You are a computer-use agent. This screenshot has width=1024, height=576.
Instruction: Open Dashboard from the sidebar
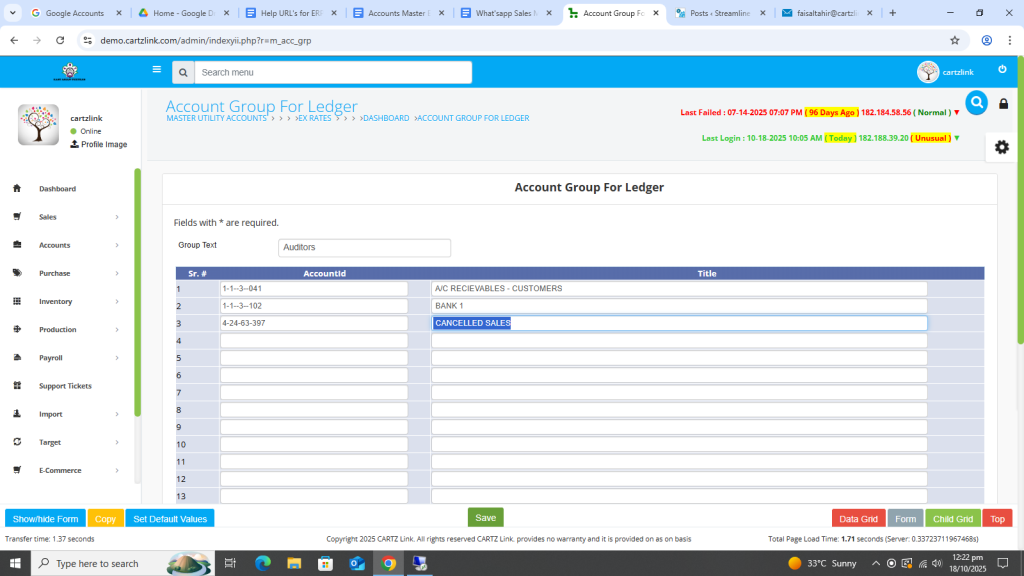point(57,189)
